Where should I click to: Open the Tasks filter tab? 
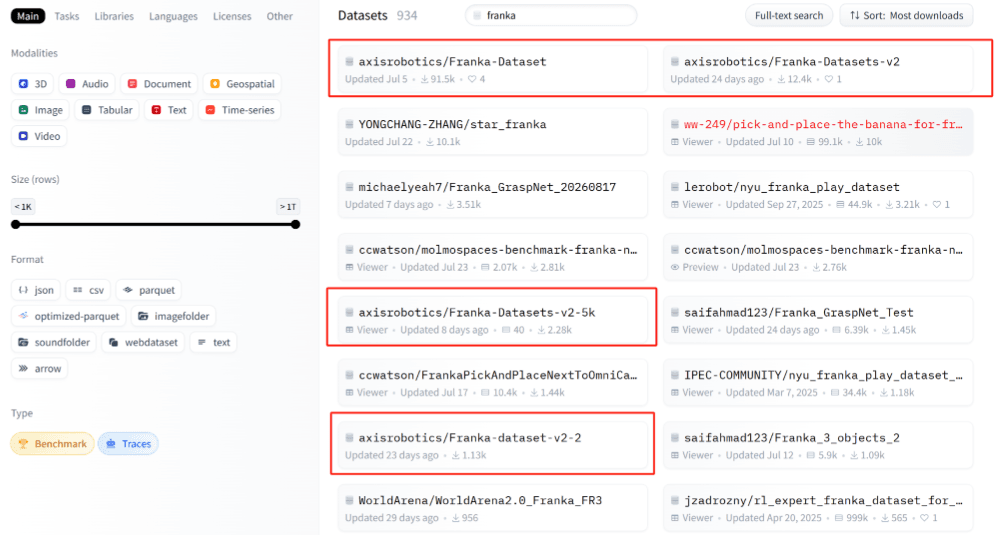pyautogui.click(x=66, y=16)
